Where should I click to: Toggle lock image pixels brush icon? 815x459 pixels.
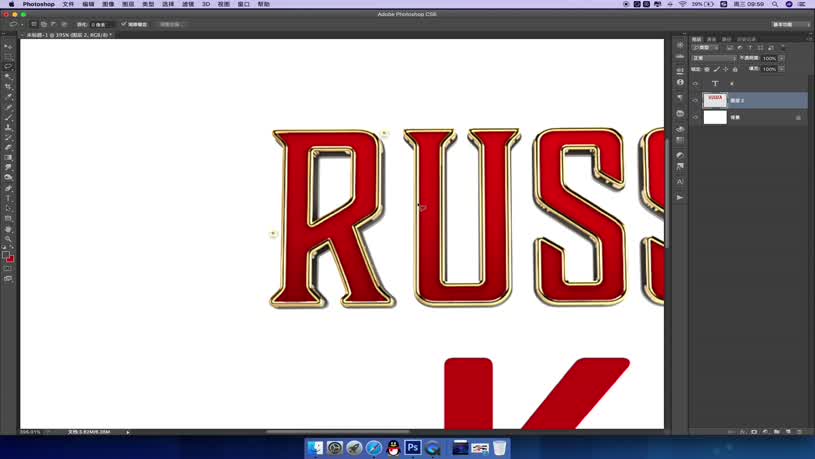(716, 69)
